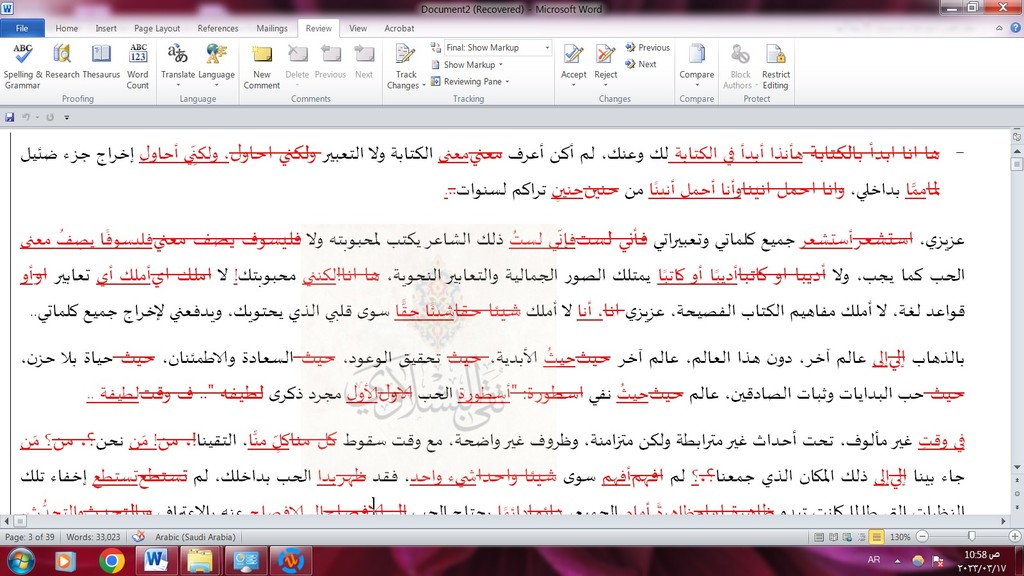Save the document from Quick Access toolbar
1024x576 pixels.
[x=9, y=118]
